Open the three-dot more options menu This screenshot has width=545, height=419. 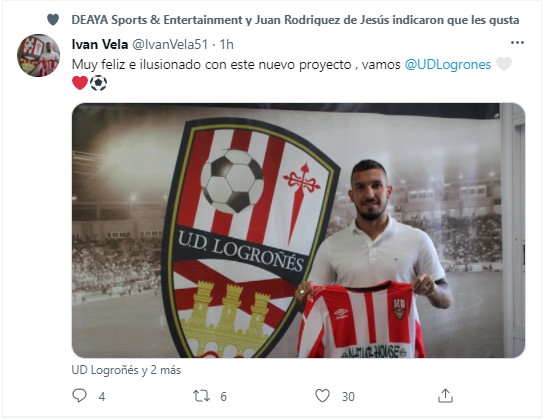[x=517, y=43]
